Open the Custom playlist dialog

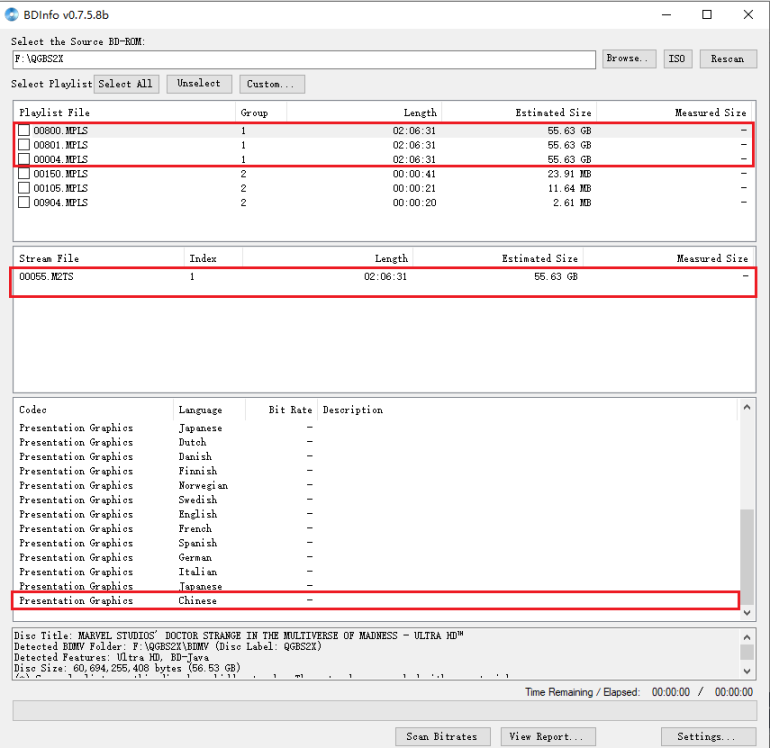(x=272, y=84)
